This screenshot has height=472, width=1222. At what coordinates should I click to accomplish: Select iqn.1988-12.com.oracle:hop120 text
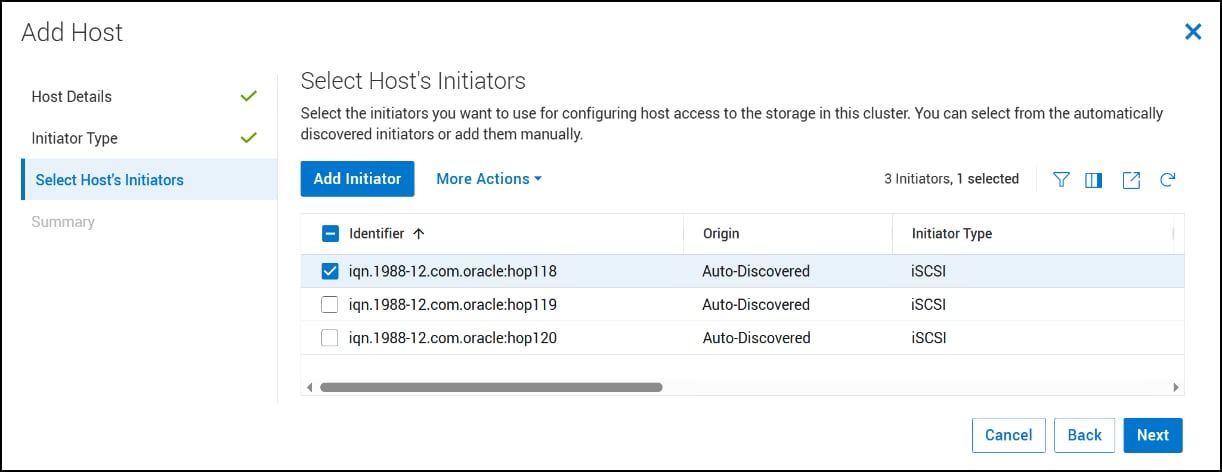[x=453, y=338]
